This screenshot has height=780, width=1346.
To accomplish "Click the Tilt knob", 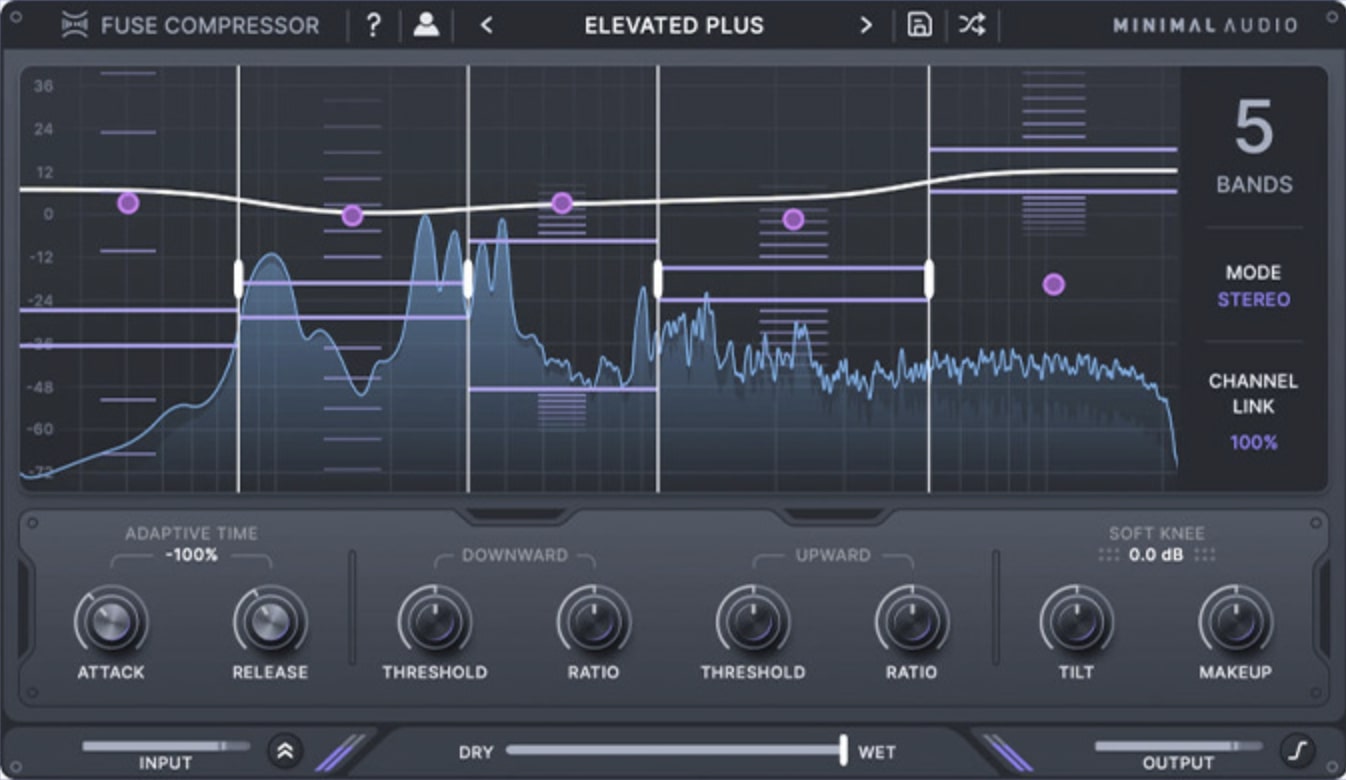I will click(x=1076, y=621).
